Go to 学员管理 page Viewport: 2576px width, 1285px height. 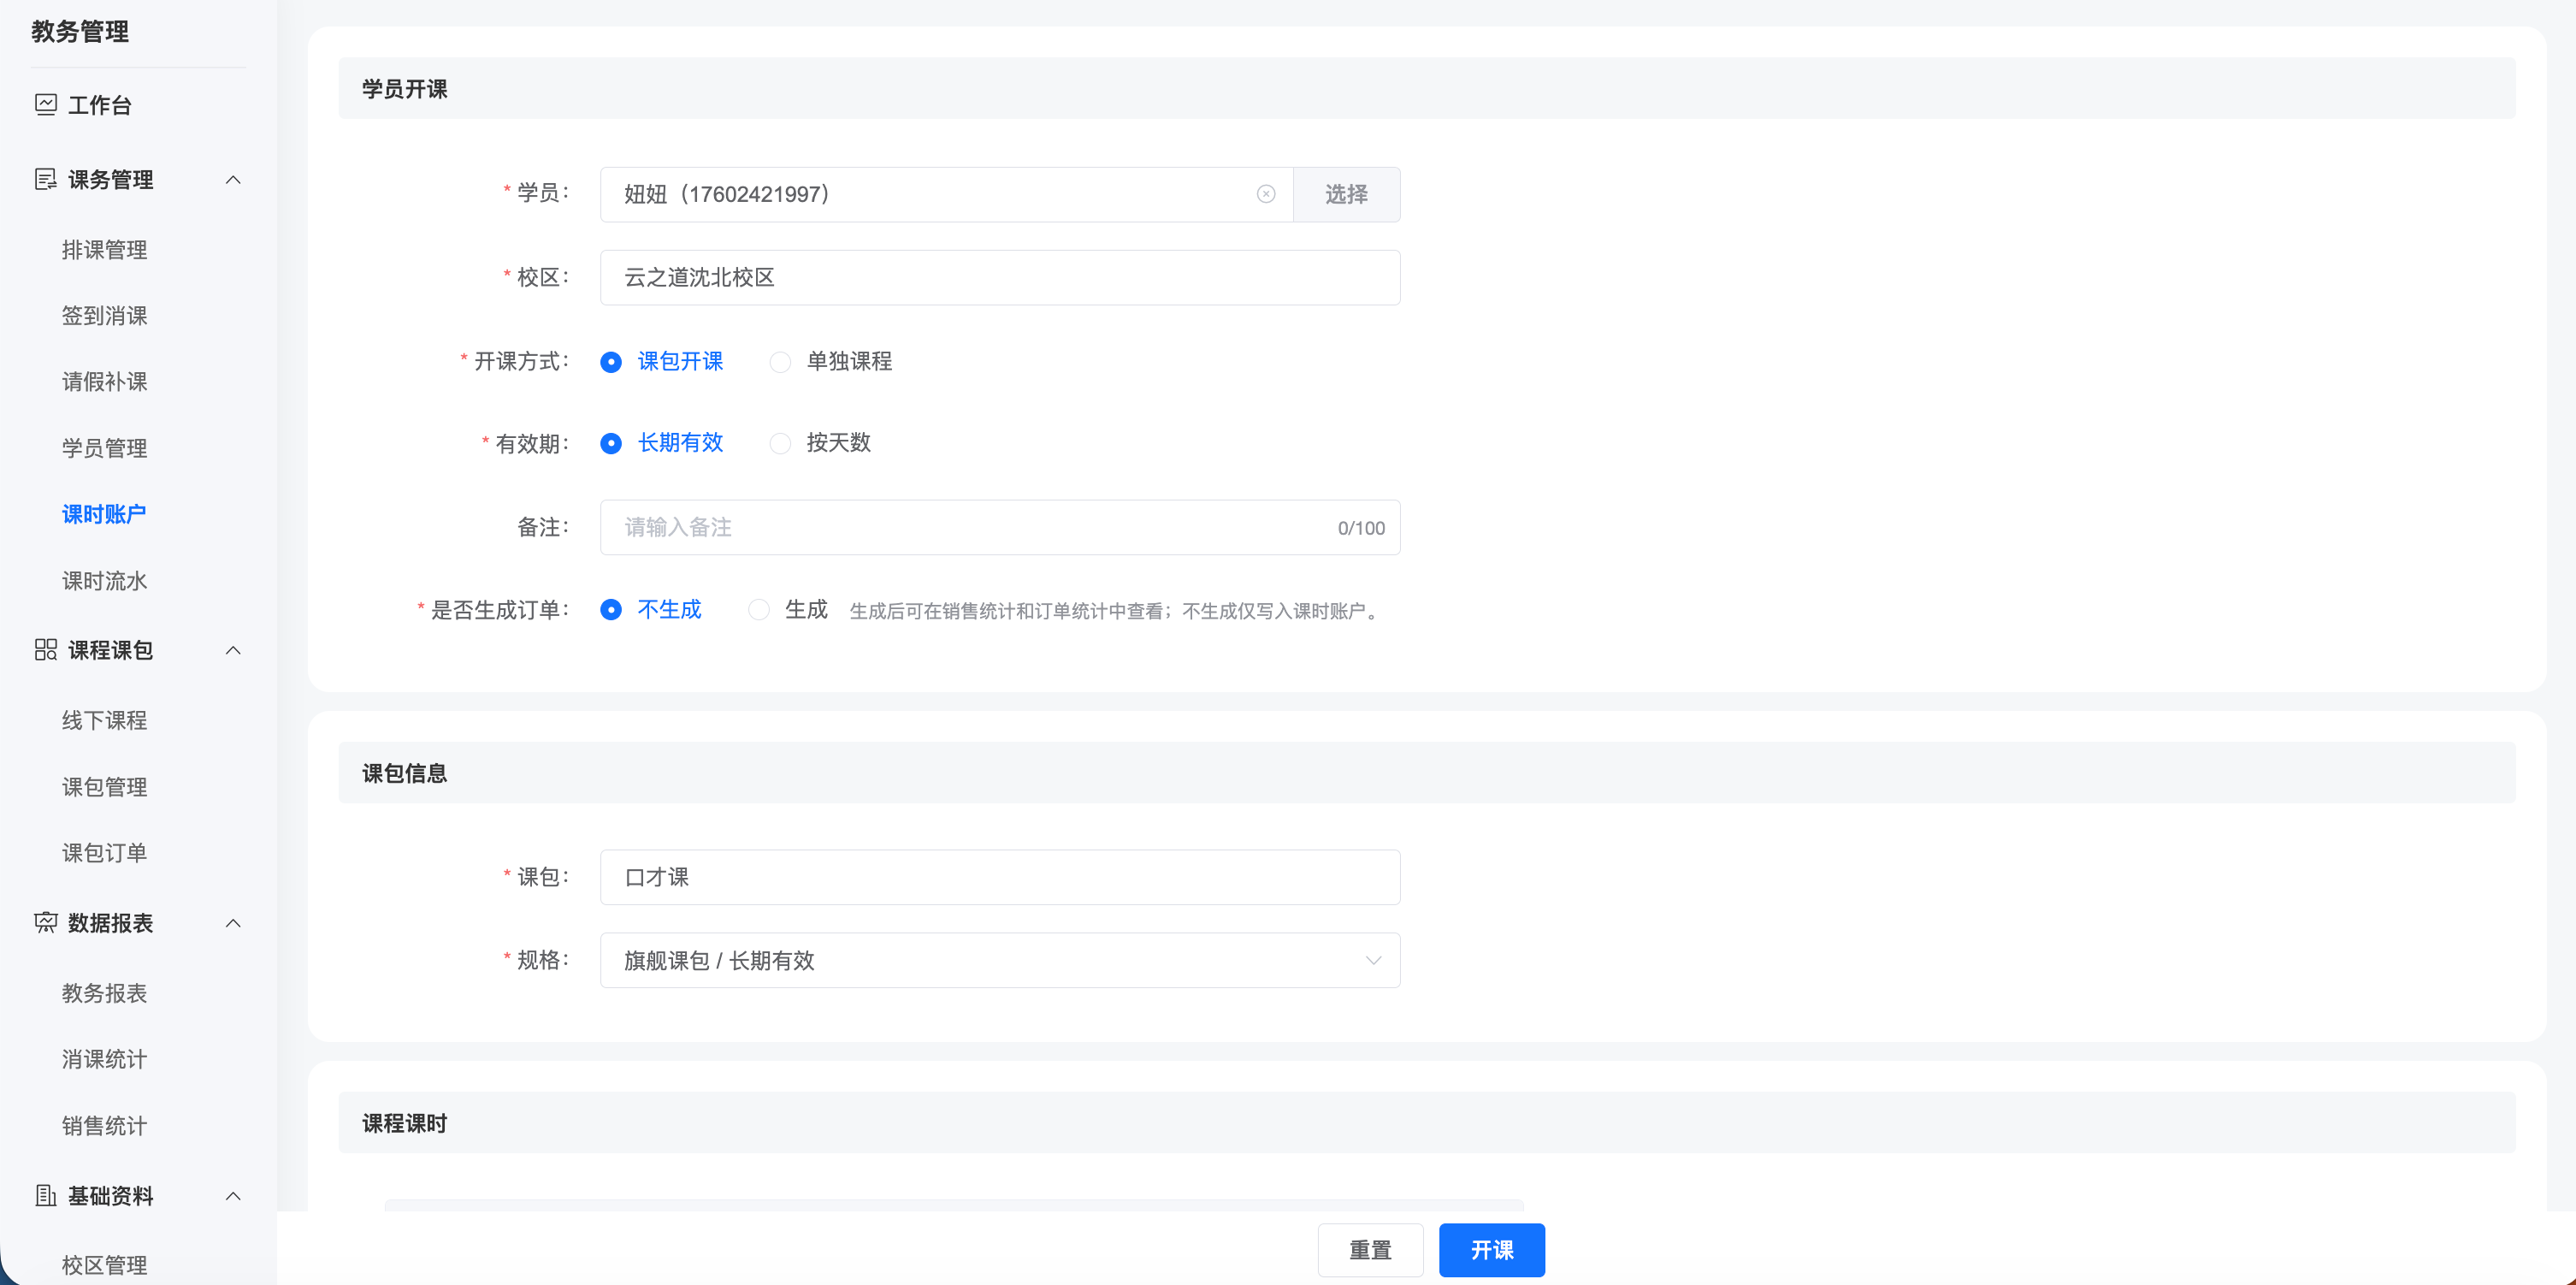tap(104, 448)
